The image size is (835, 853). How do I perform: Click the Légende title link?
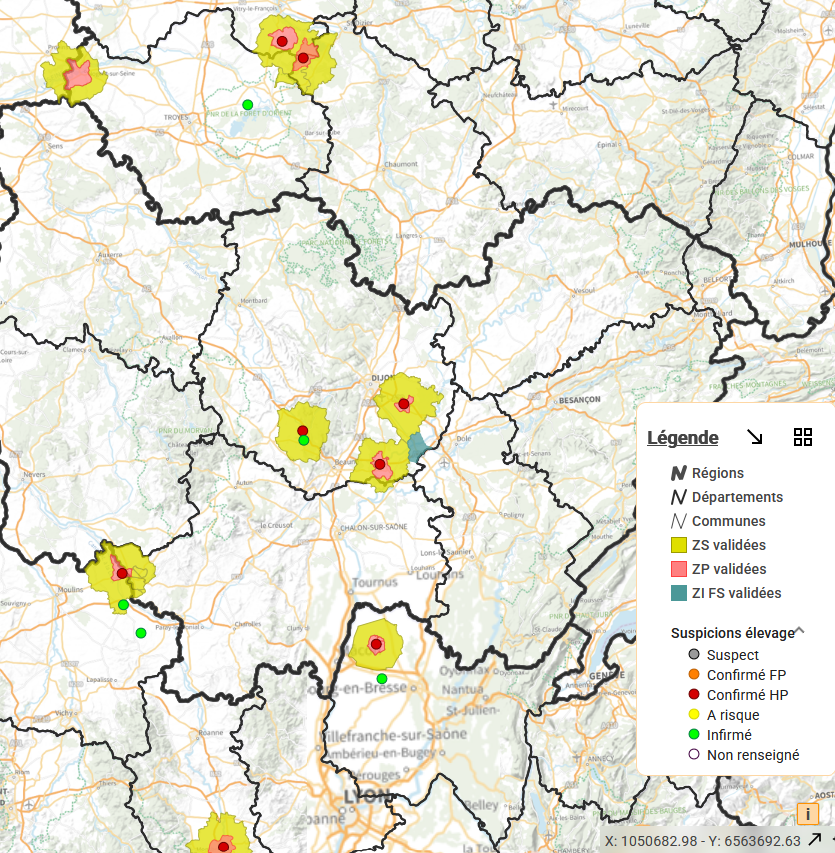[x=682, y=437]
